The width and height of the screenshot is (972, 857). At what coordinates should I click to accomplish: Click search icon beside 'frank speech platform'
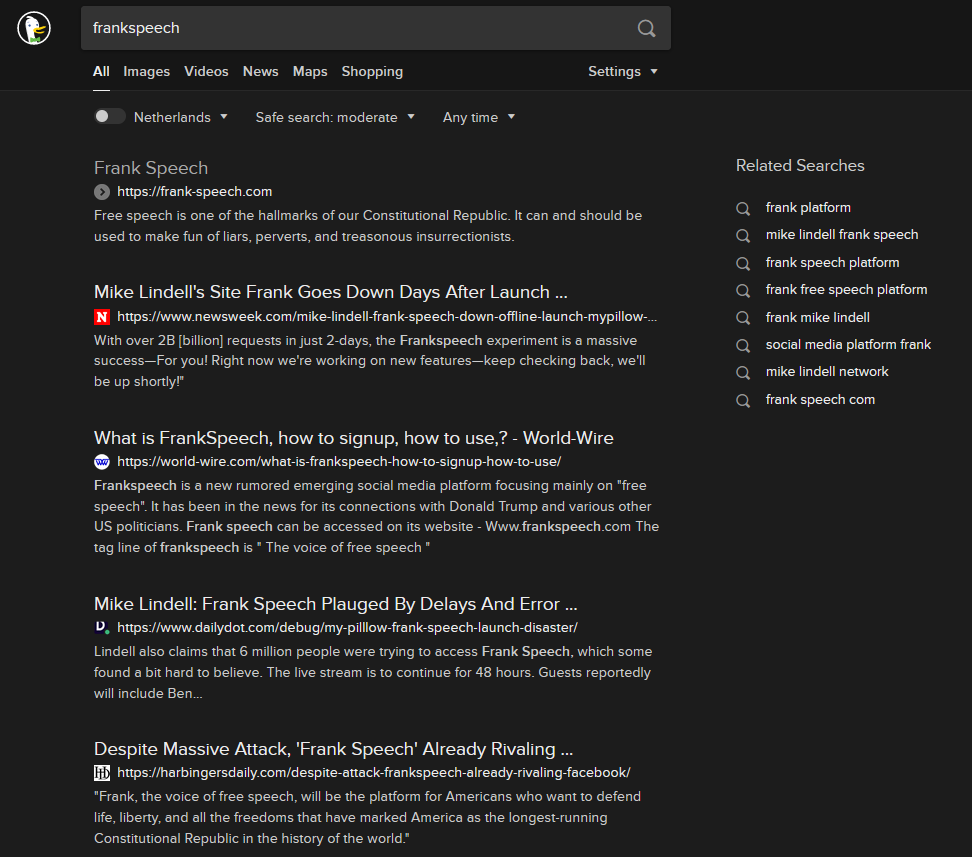tap(743, 264)
